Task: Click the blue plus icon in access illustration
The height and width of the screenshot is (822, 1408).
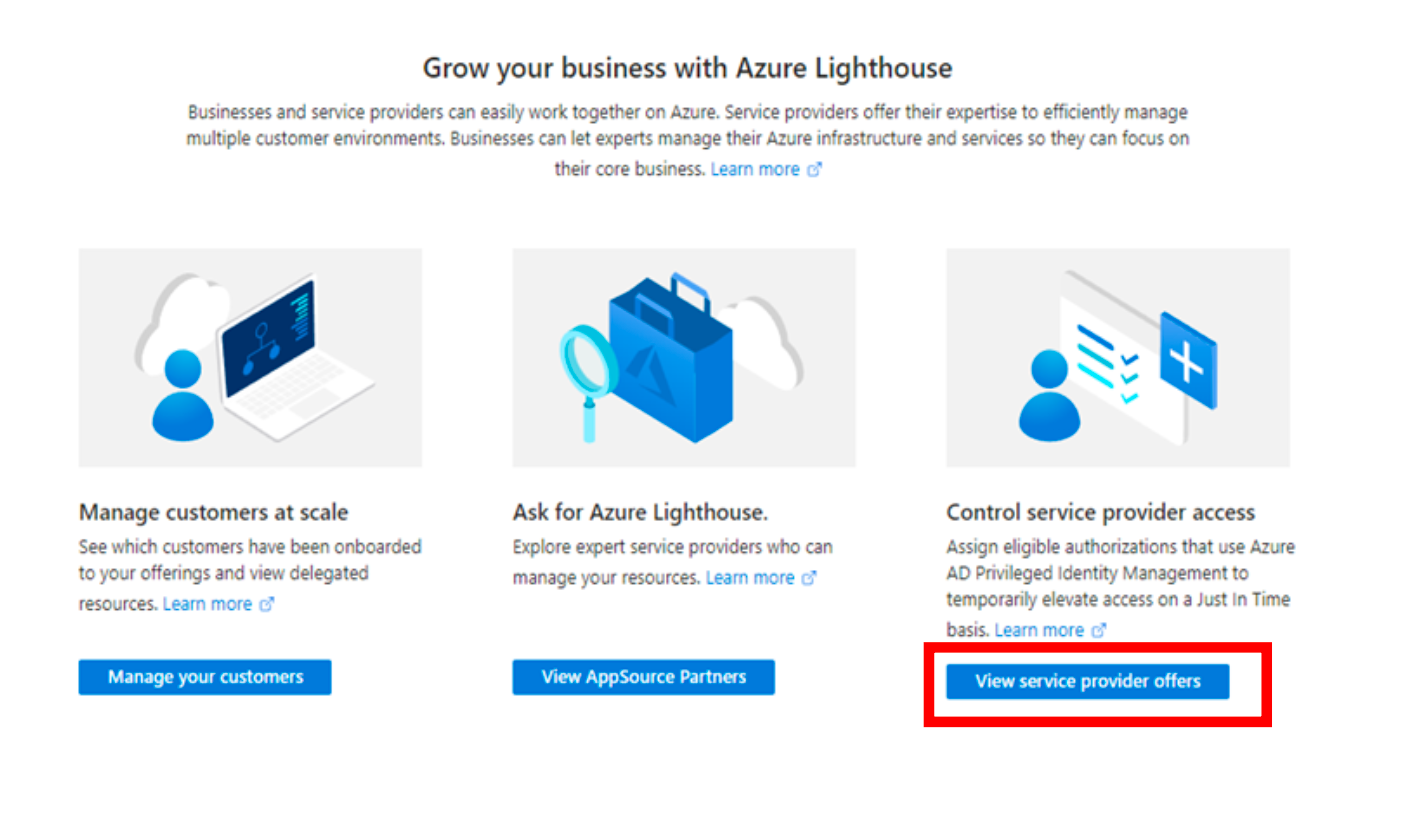Action: [x=1188, y=360]
